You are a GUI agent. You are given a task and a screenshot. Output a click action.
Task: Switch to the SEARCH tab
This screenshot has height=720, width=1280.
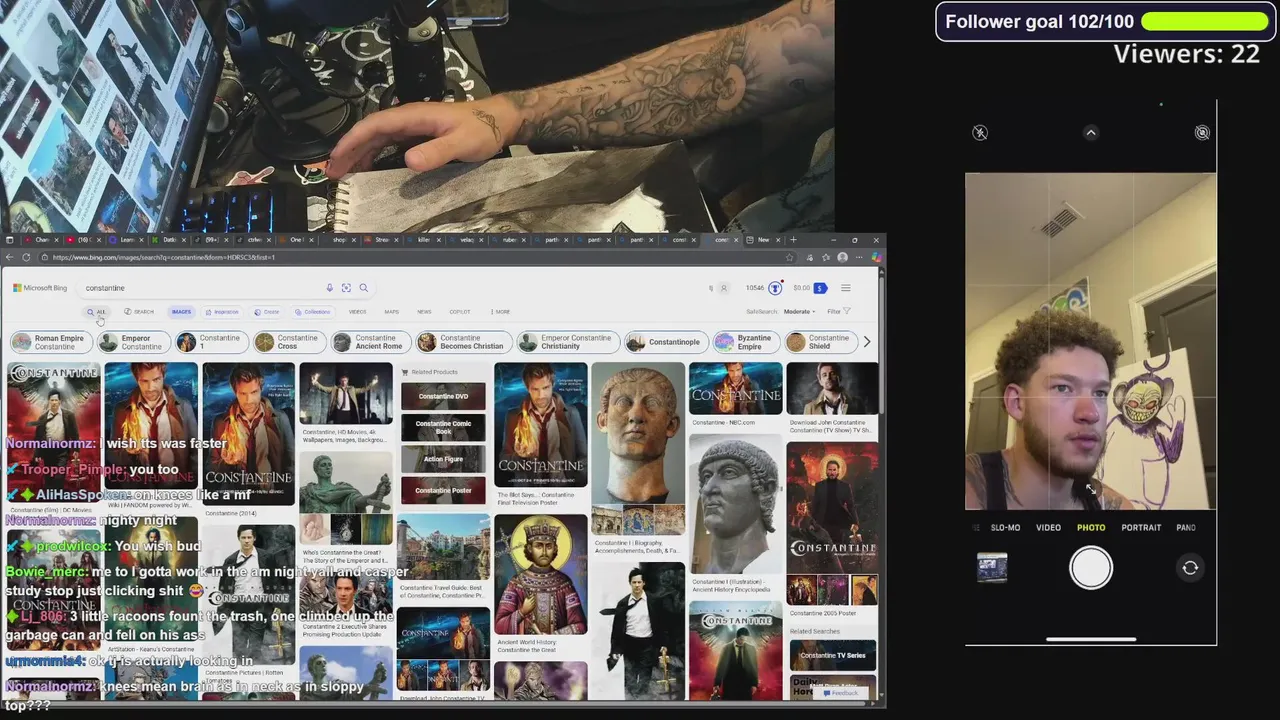[x=140, y=312]
